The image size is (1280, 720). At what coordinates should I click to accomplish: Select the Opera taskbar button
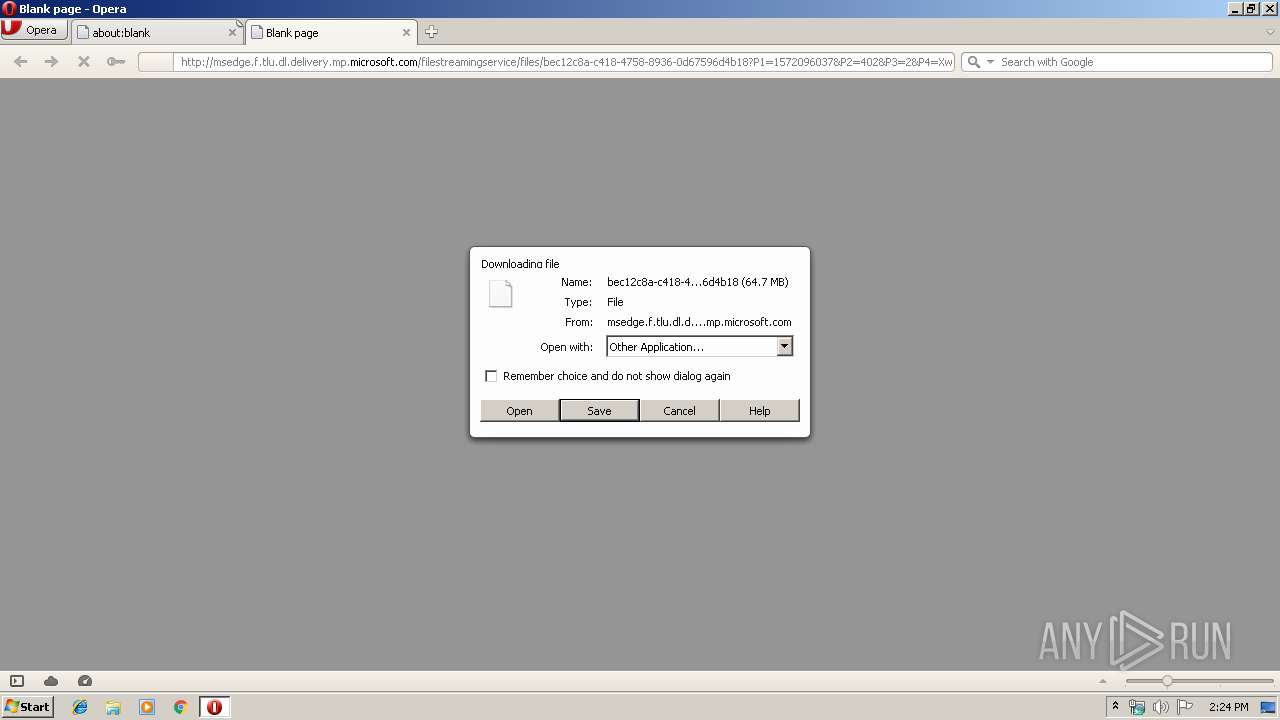click(x=214, y=707)
